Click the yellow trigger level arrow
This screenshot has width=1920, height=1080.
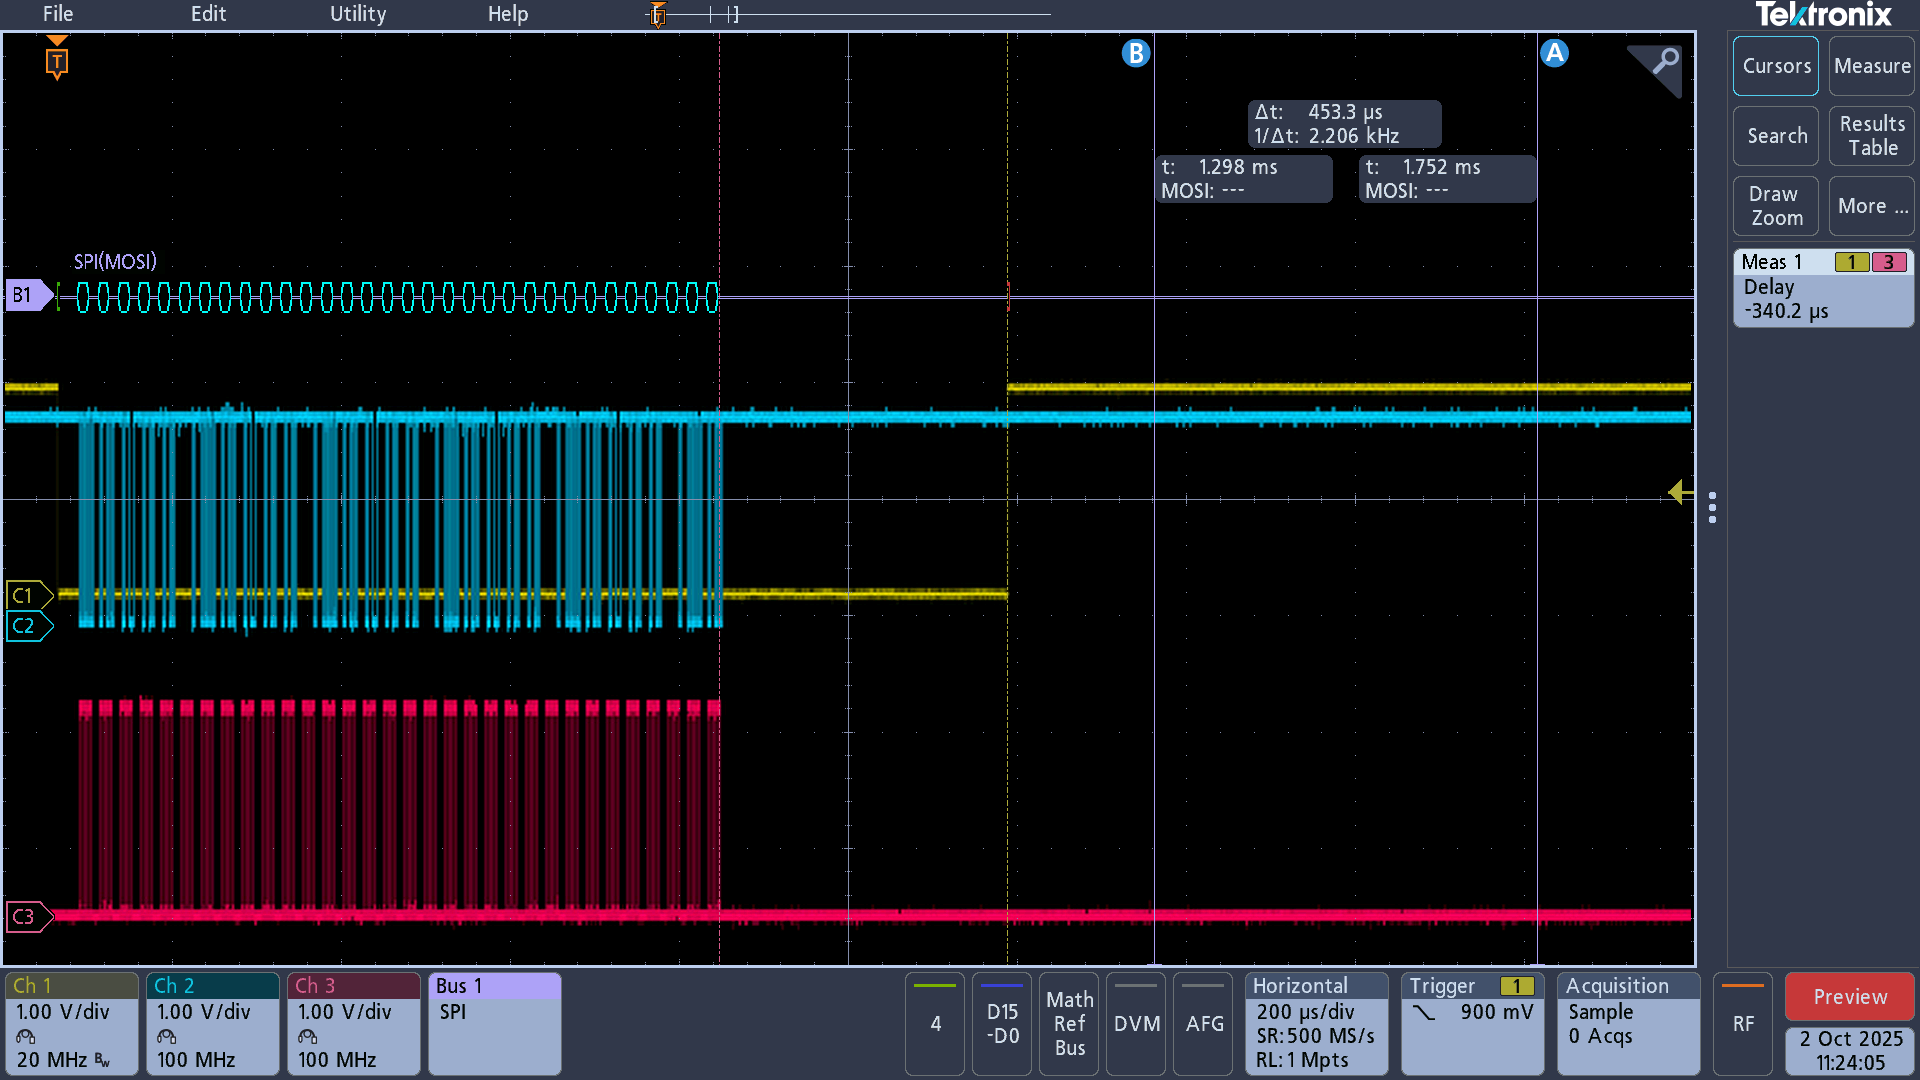click(1681, 492)
